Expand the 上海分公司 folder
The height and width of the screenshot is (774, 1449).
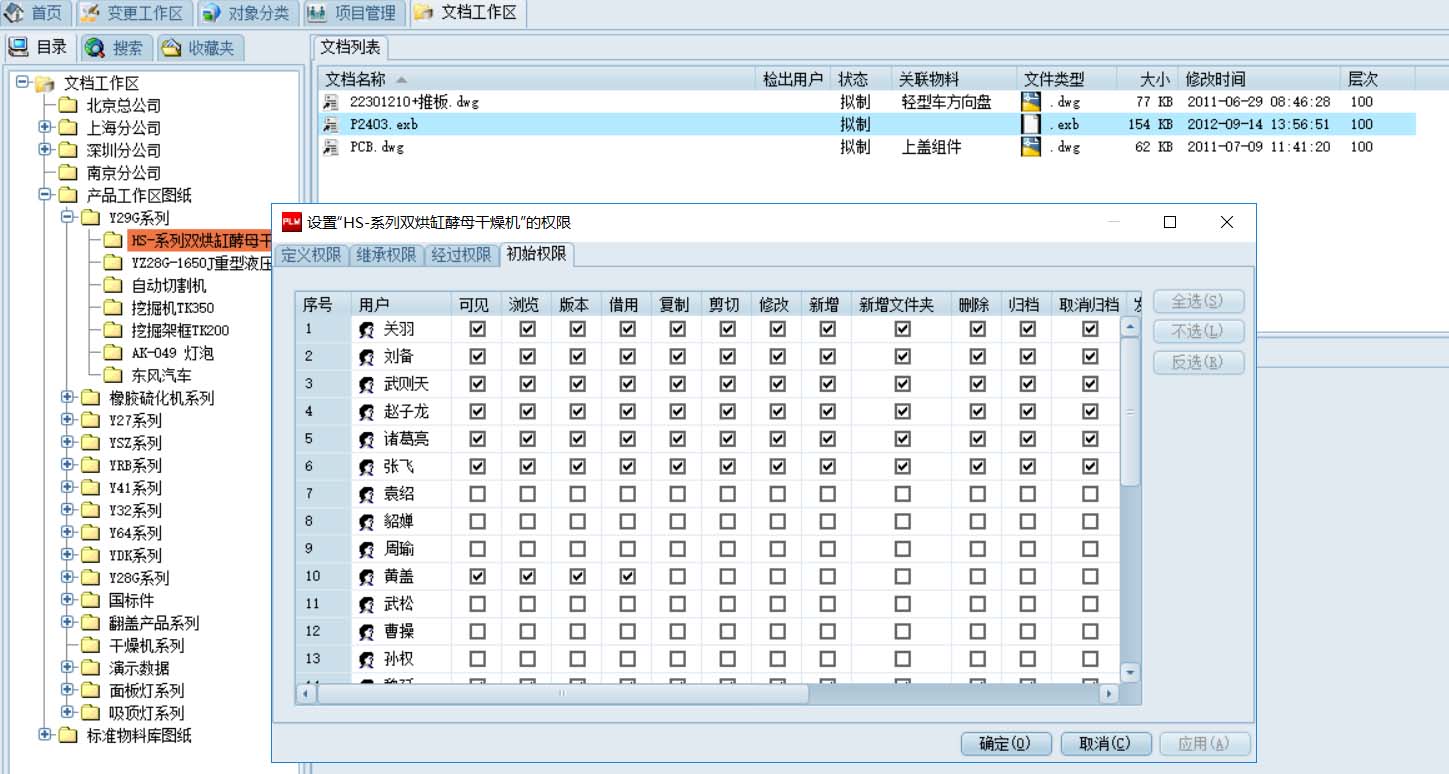45,127
